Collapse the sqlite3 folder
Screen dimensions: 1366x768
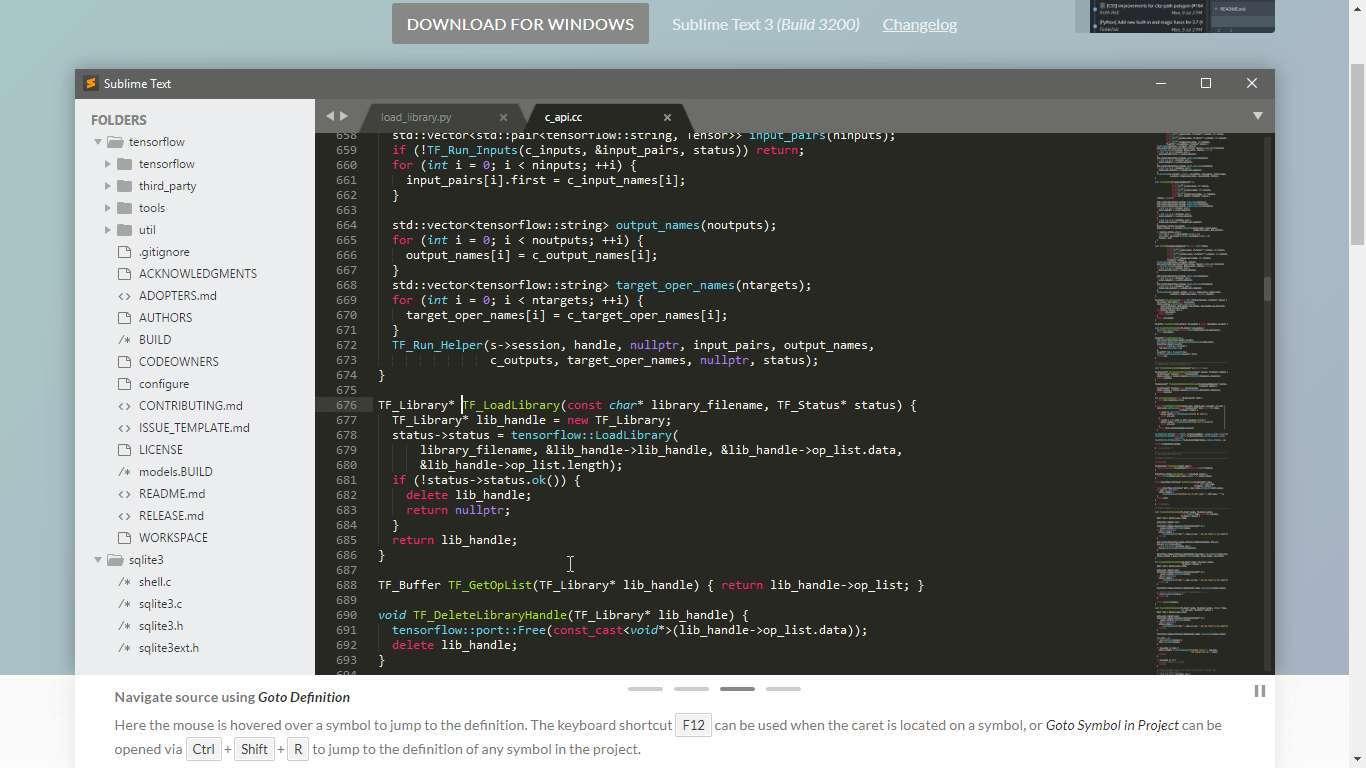pyautogui.click(x=98, y=560)
